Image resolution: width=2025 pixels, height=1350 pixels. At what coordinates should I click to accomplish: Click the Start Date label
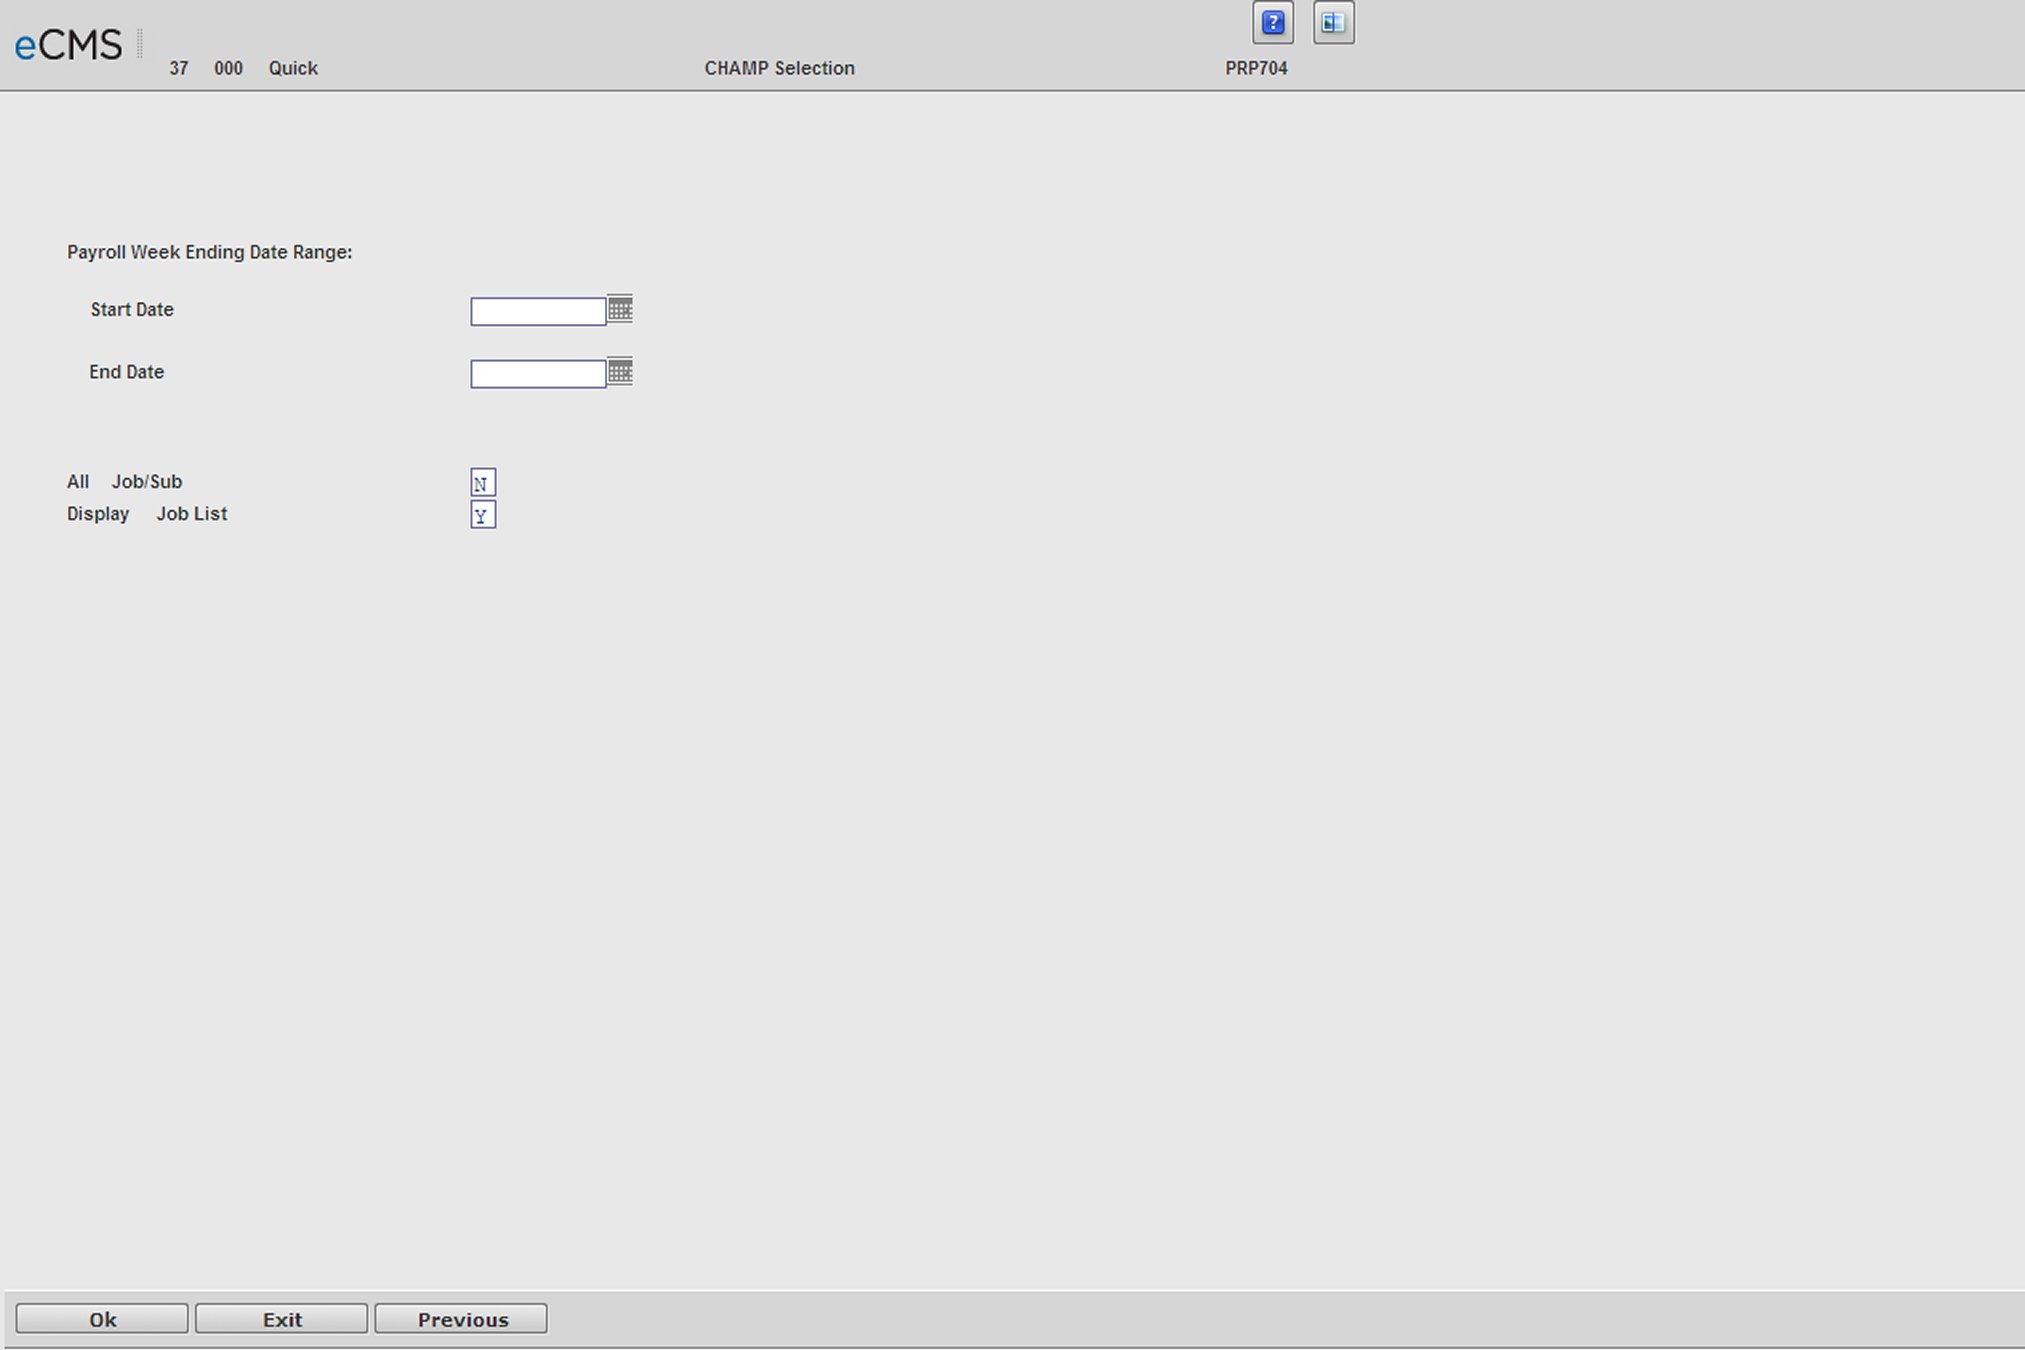(132, 310)
